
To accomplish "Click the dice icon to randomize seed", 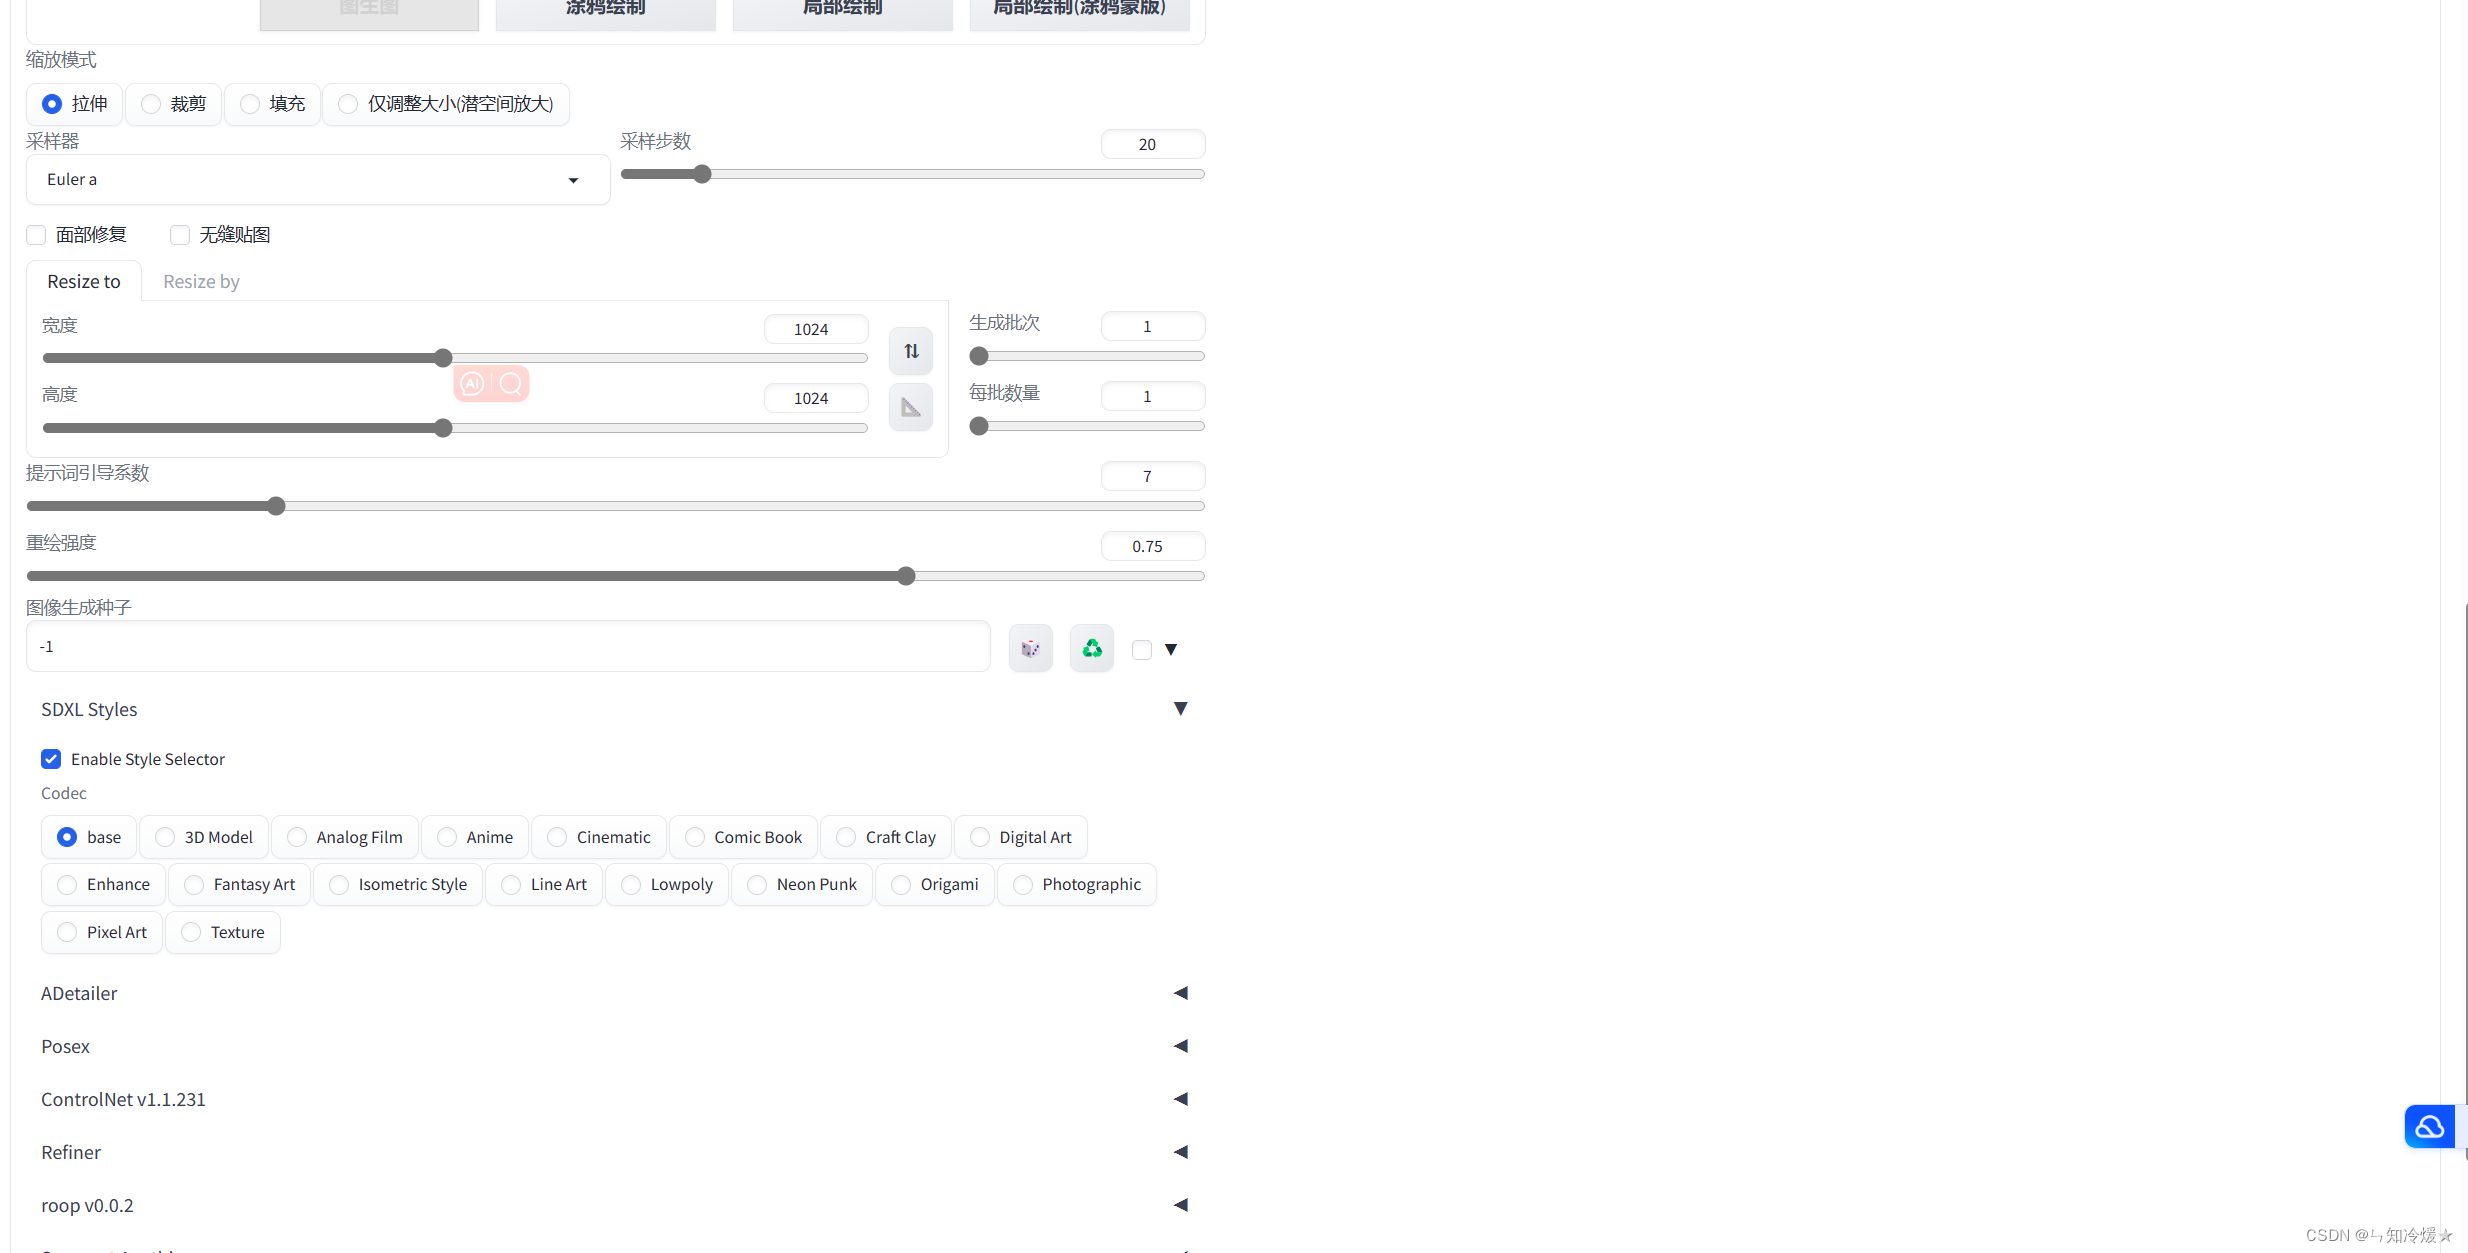I will click(1030, 648).
